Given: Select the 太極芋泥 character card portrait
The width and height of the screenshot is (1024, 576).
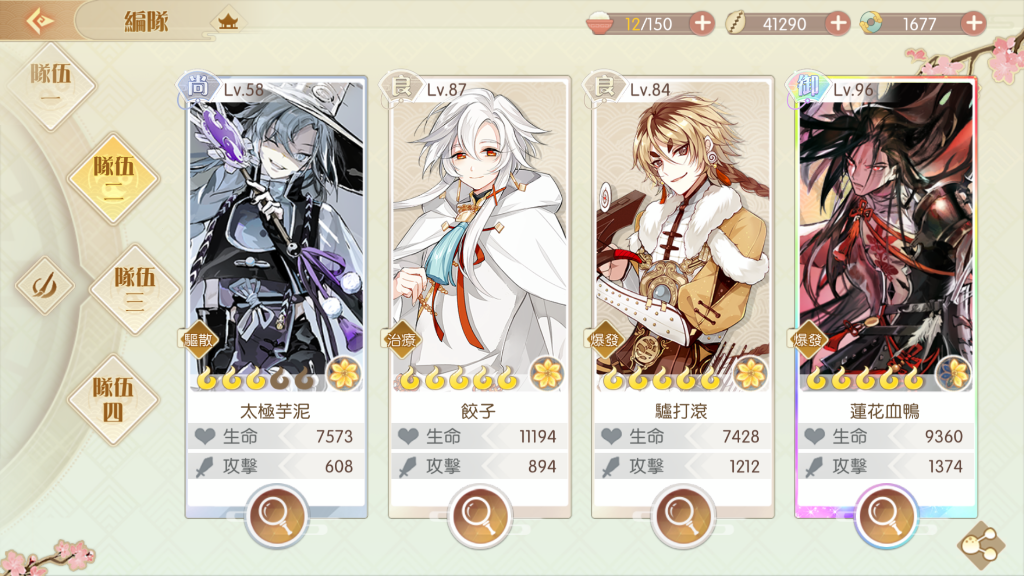Looking at the screenshot, I should click(x=276, y=235).
